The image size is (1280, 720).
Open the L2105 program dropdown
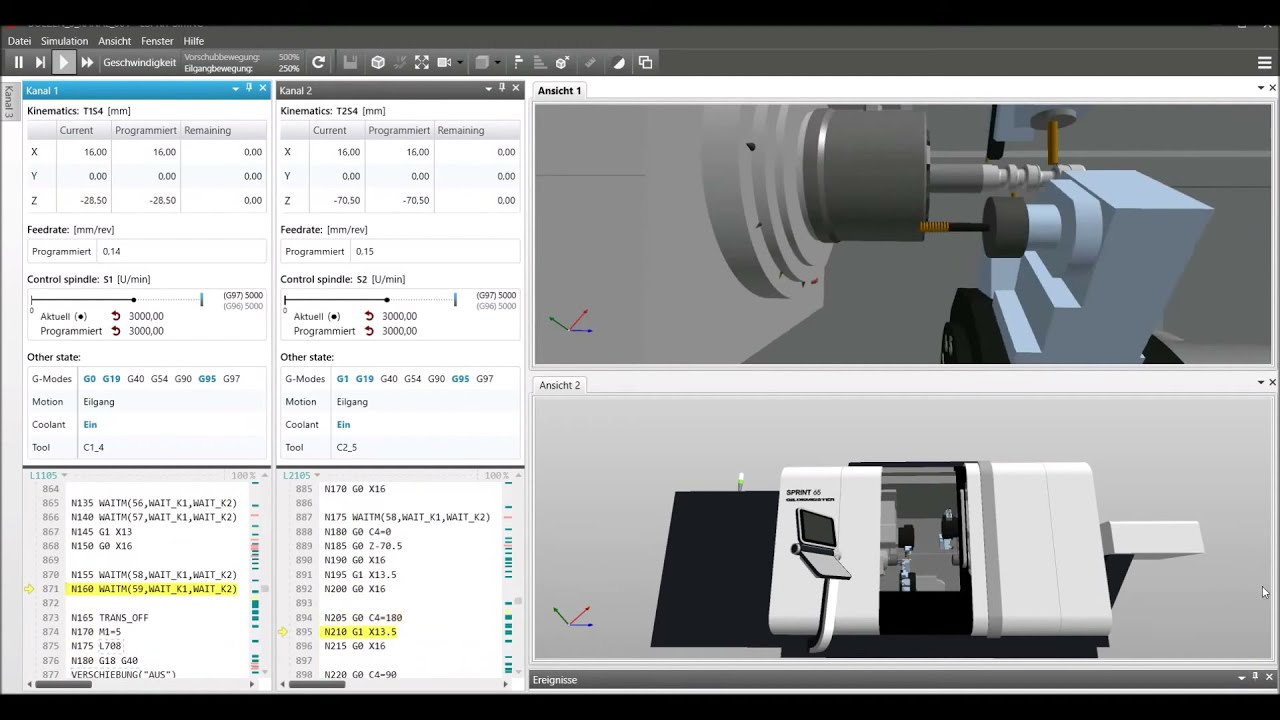coord(317,476)
